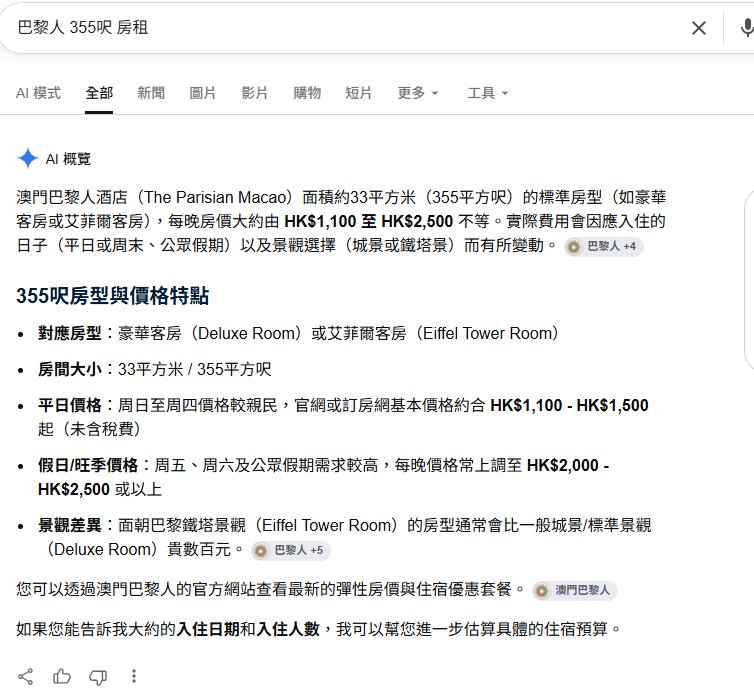Open the 澳門巴黎人 source chip
Viewport: 754px width, 698px height.
575,590
